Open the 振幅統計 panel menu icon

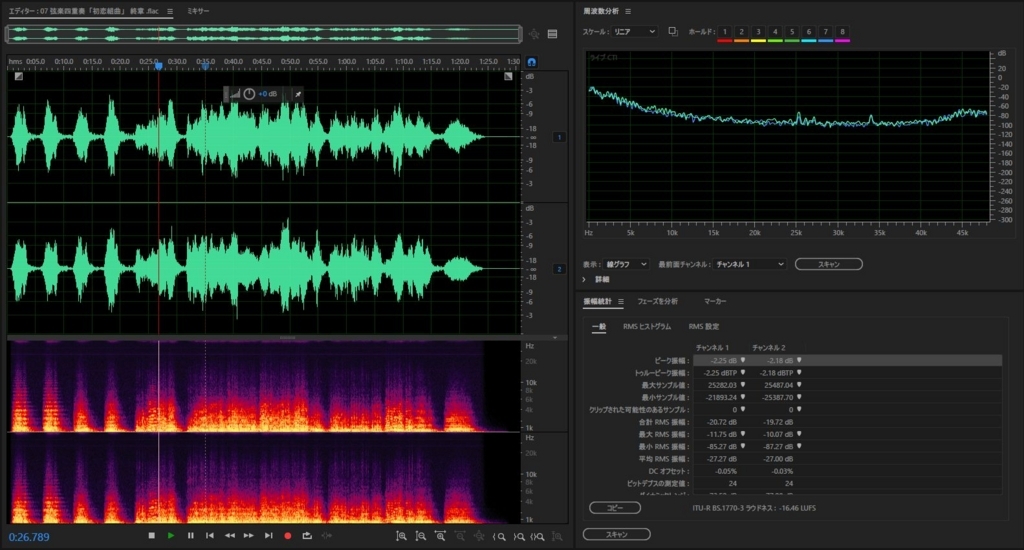[x=620, y=301]
